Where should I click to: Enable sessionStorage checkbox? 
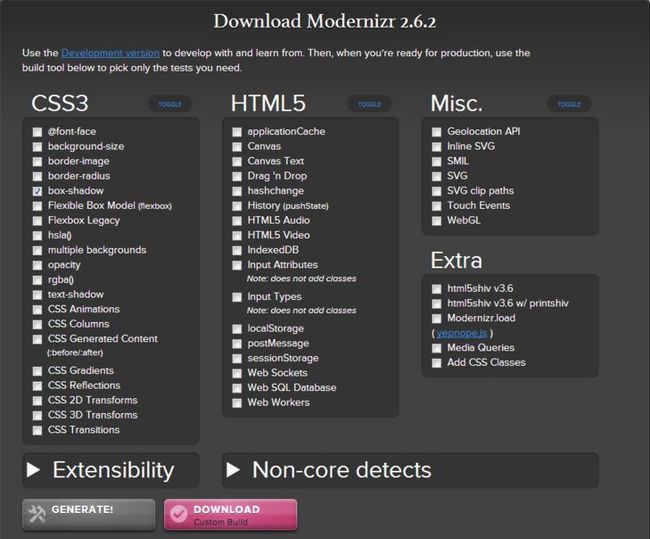pos(237,359)
